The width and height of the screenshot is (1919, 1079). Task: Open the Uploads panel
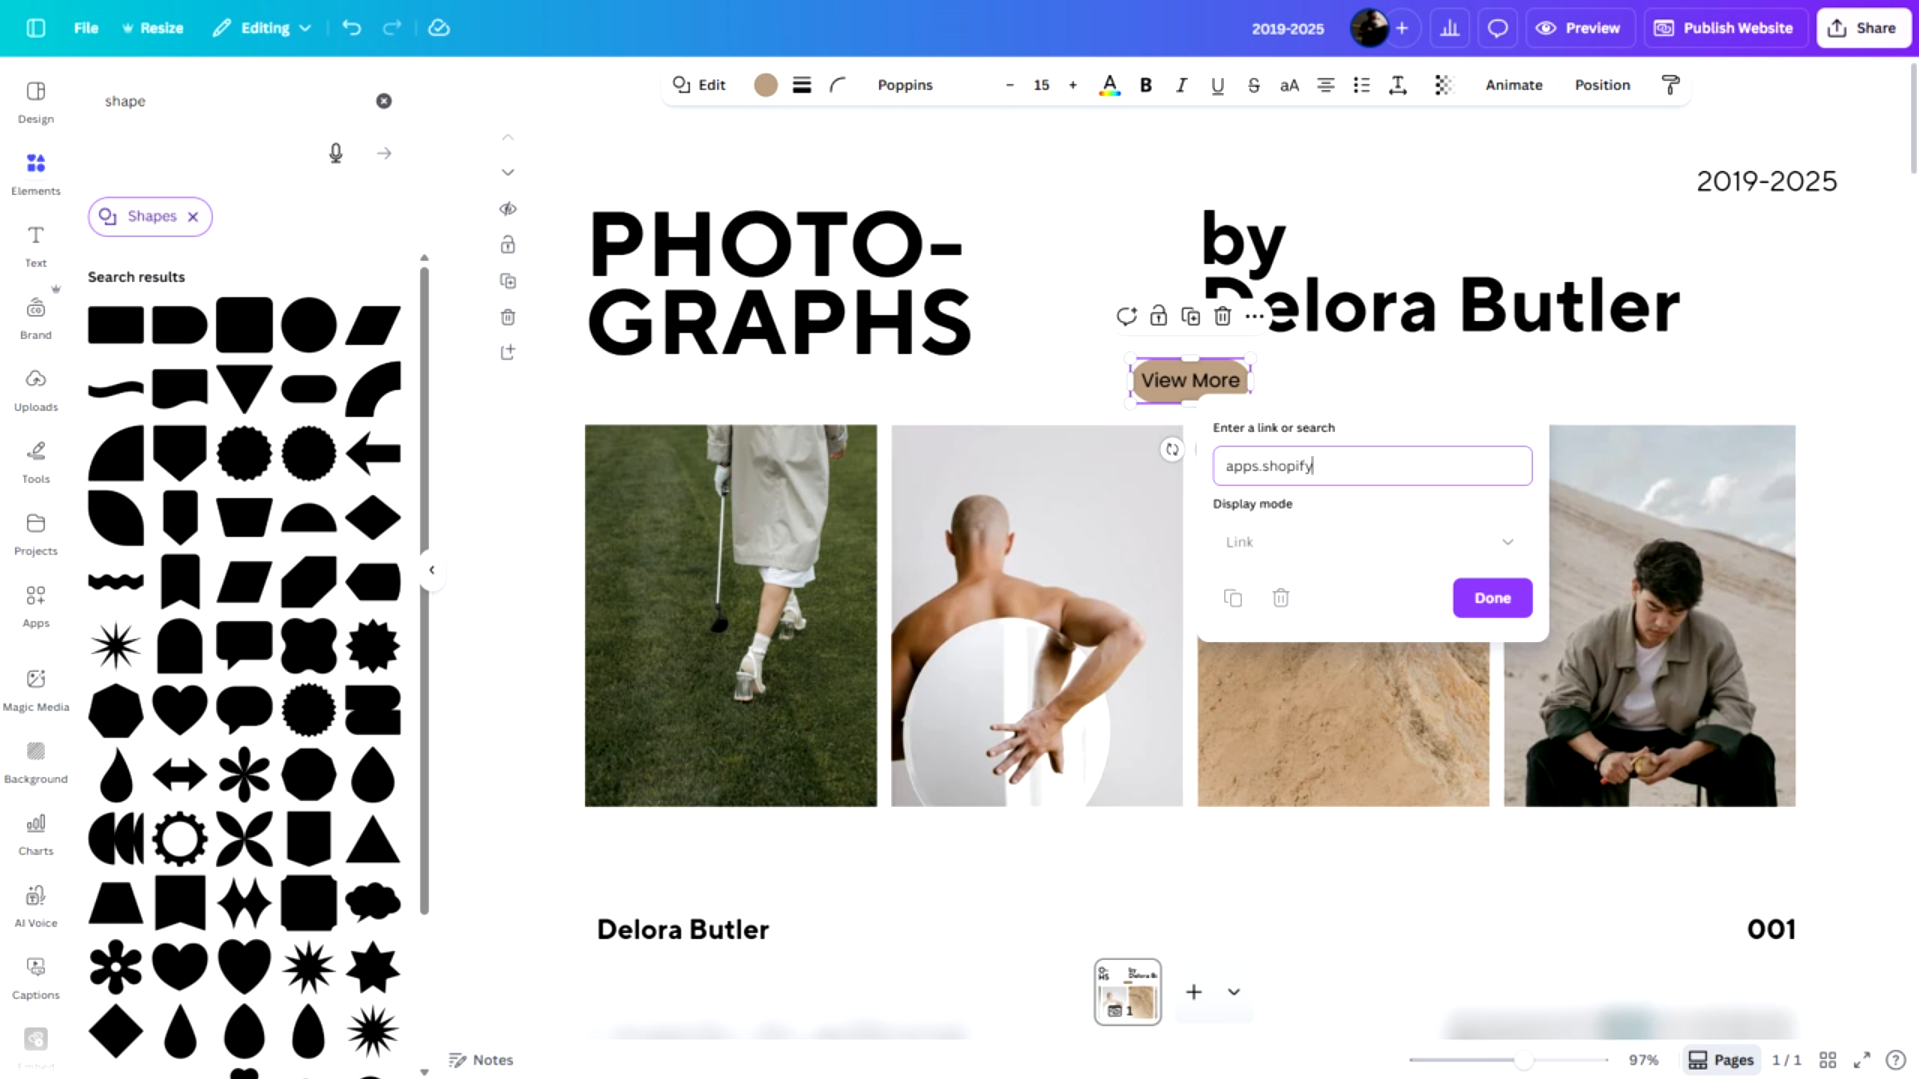pos(36,388)
